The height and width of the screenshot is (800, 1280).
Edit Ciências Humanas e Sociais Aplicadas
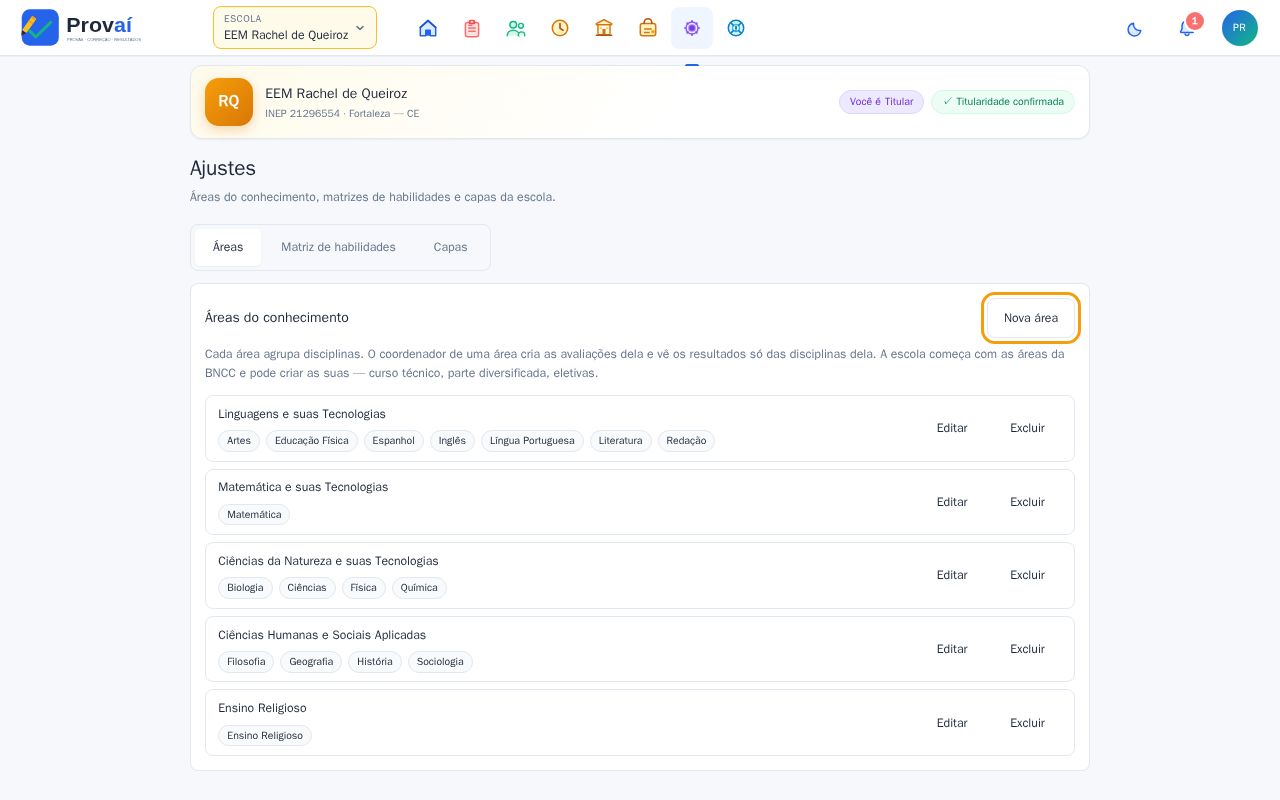pos(952,649)
